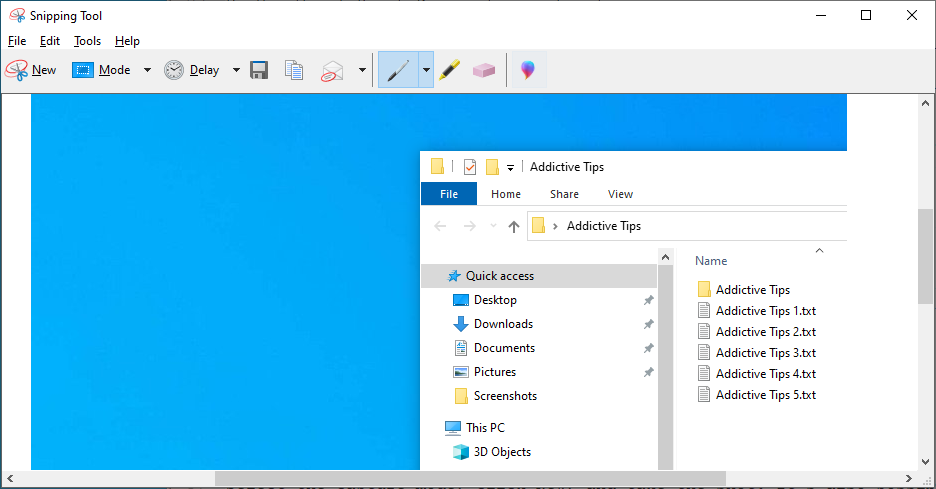Click the pin icon beside Documents
The image size is (936, 489).
click(648, 348)
